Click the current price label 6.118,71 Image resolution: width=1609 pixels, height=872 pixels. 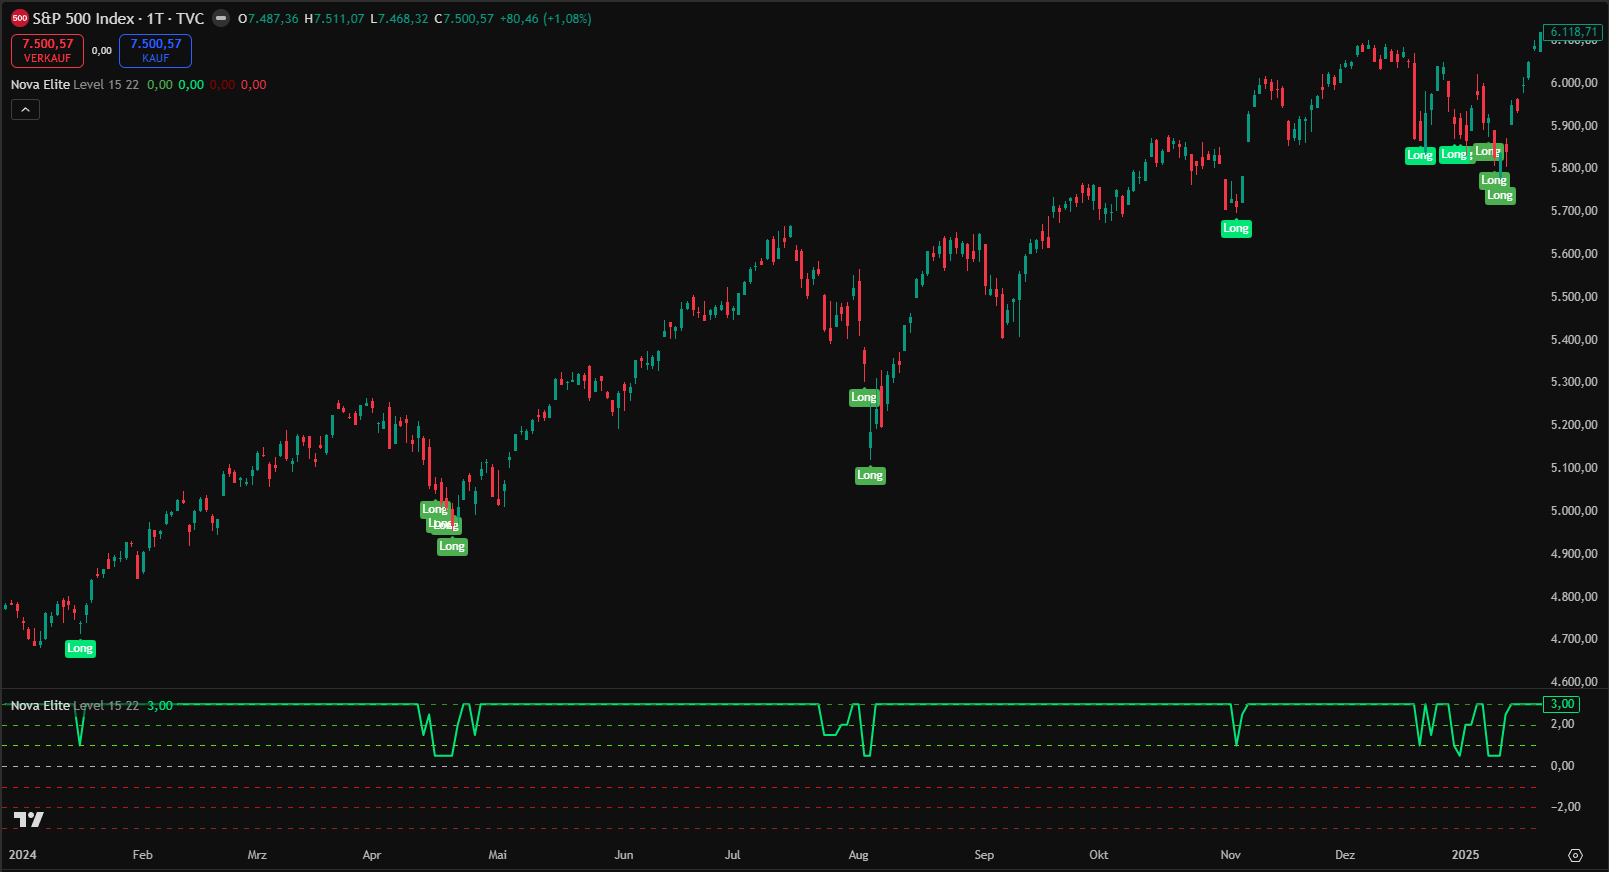(x=1573, y=32)
